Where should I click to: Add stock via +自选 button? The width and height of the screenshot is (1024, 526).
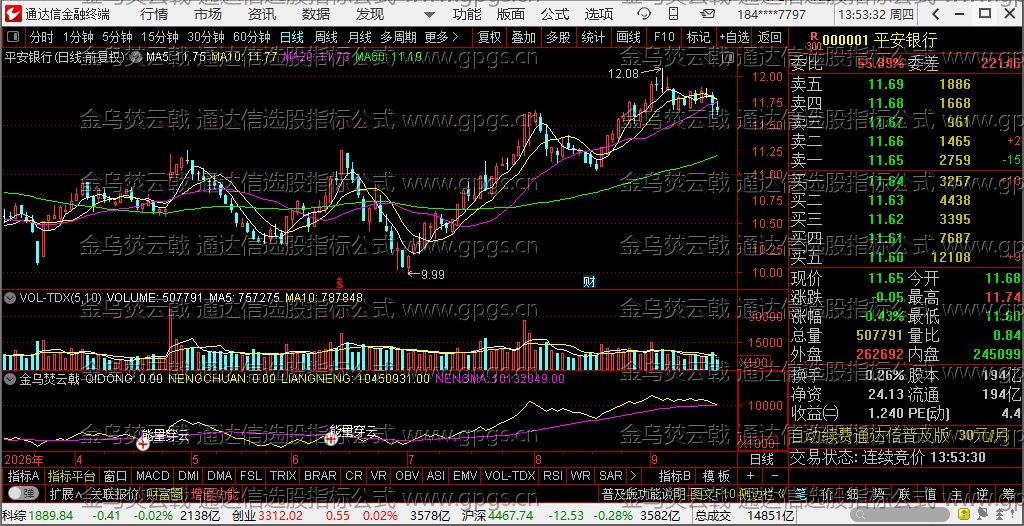tap(735, 37)
